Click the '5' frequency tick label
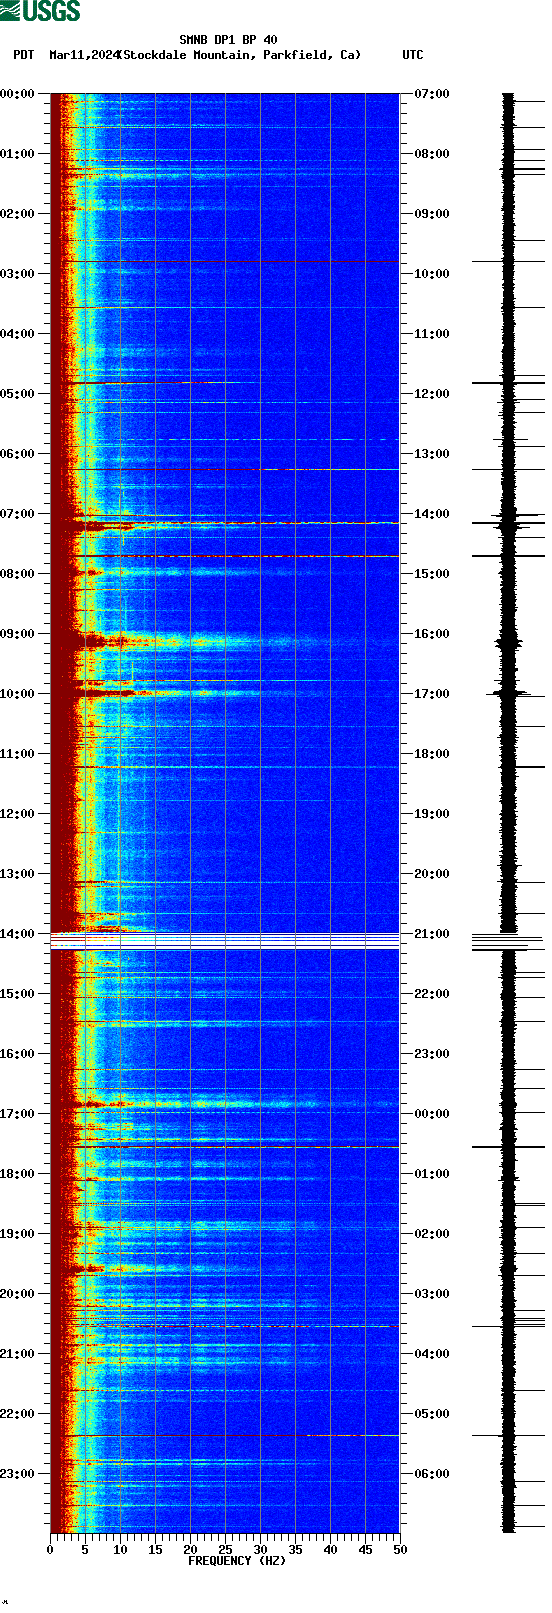This screenshot has width=552, height=1613. pos(85,1550)
